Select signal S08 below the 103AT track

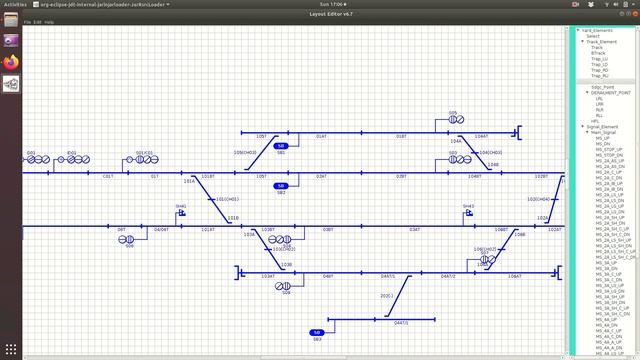[282, 286]
